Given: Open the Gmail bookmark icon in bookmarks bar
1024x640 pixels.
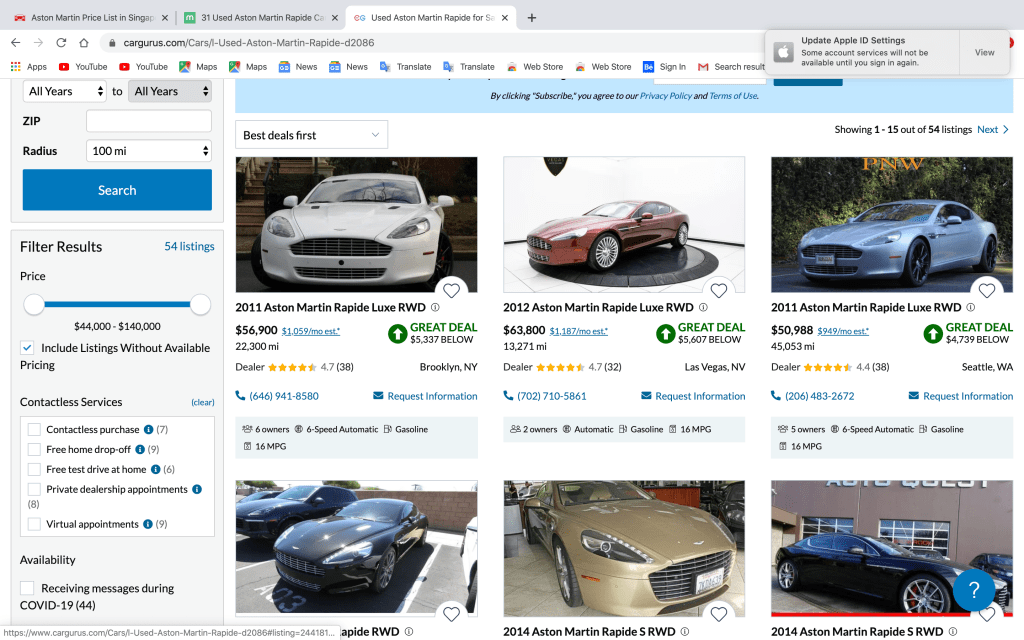Looking at the screenshot, I should 703,67.
